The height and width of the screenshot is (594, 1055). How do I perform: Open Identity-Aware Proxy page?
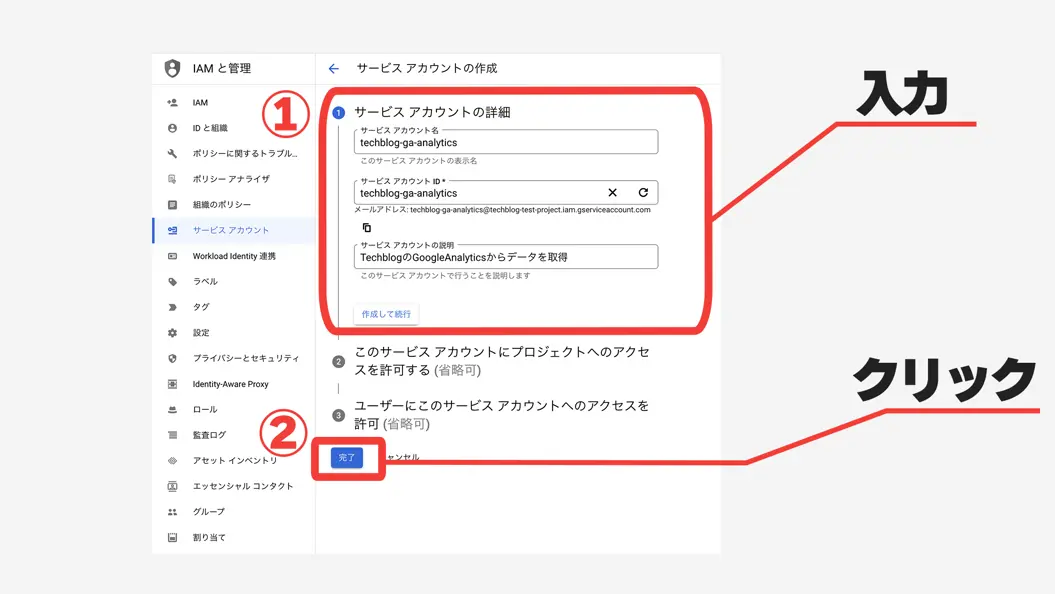[233, 383]
